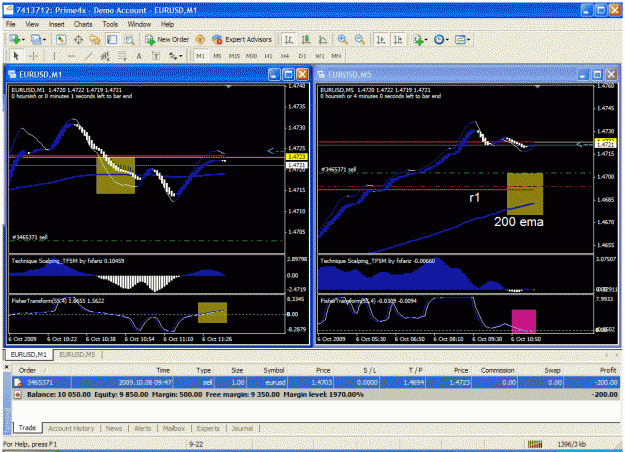Open the Data Window icon

click(x=78, y=39)
